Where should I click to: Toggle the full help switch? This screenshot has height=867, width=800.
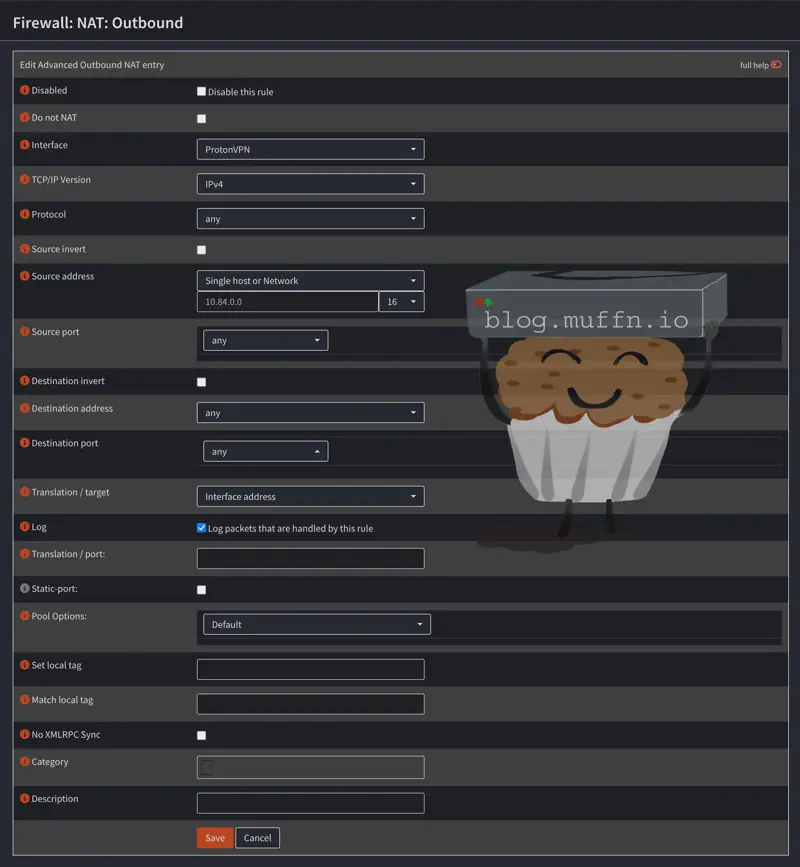(x=776, y=65)
